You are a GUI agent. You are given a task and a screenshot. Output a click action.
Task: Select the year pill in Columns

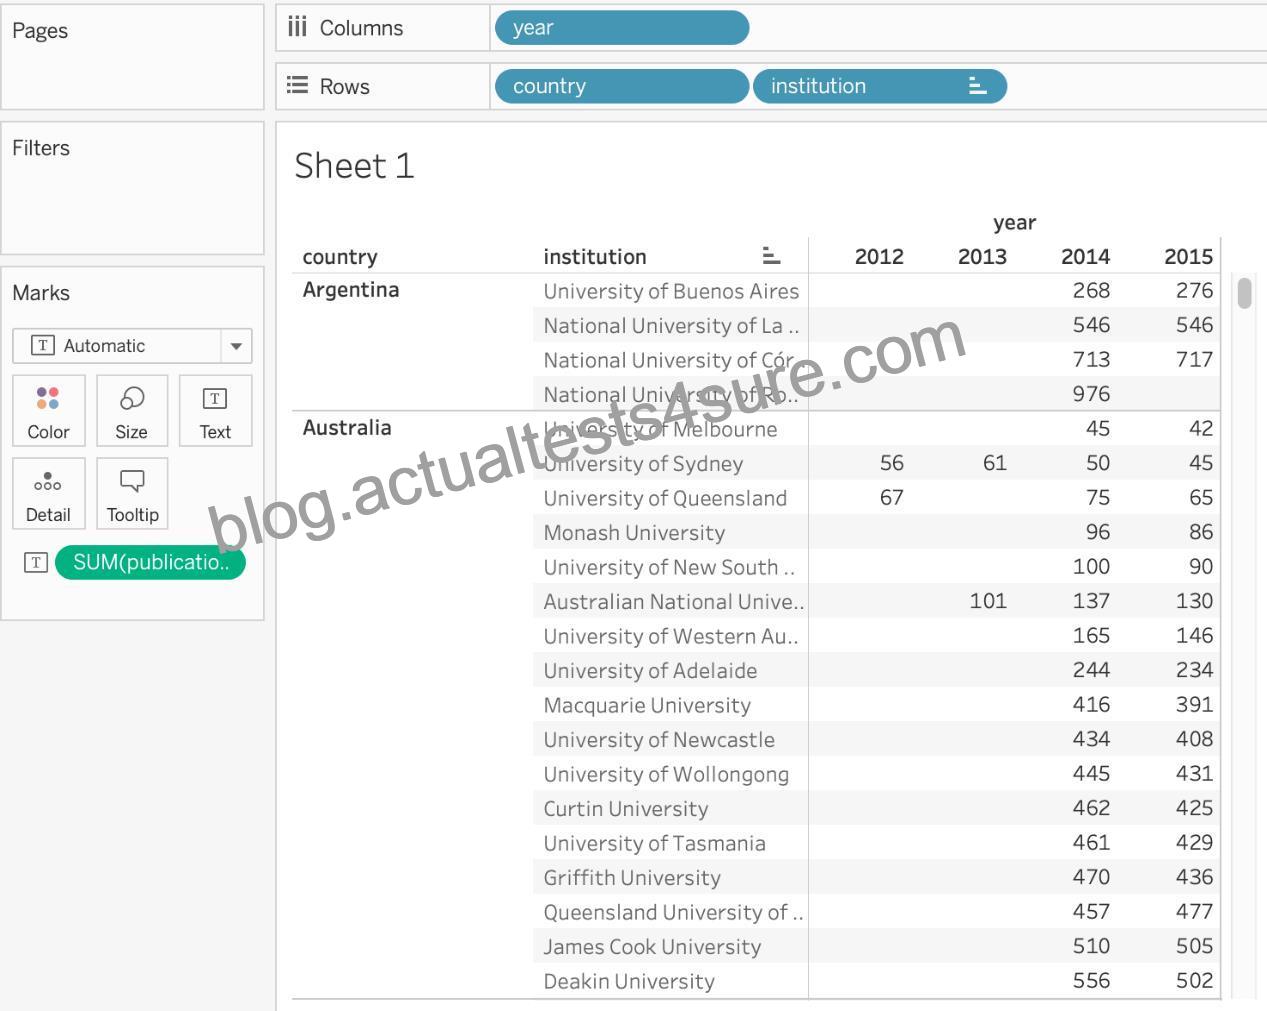pyautogui.click(x=621, y=28)
